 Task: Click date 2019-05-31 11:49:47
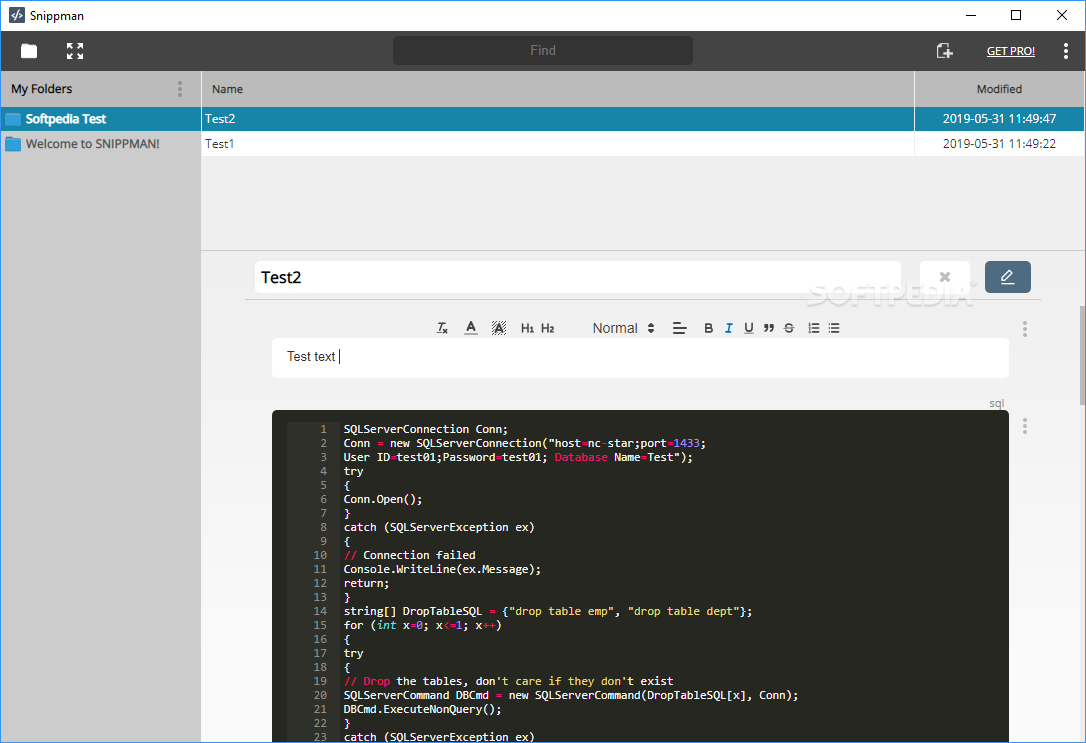tap(999, 118)
